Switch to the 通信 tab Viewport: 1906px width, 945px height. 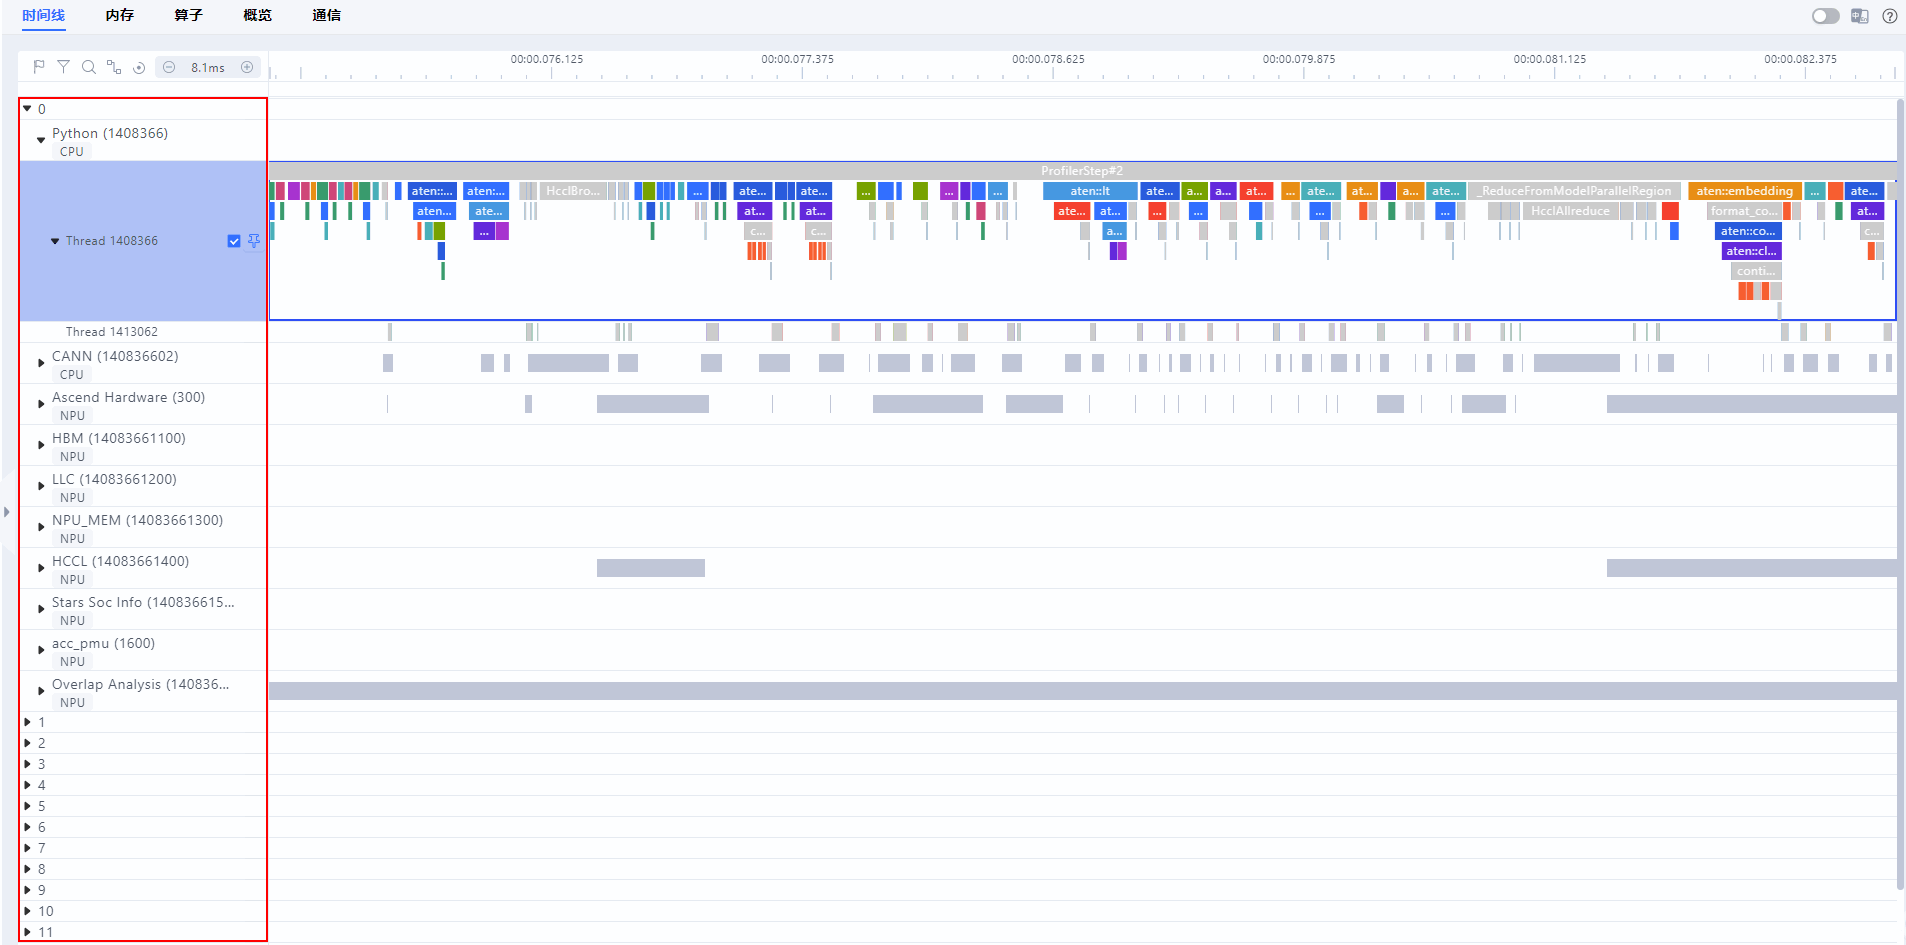click(x=327, y=15)
